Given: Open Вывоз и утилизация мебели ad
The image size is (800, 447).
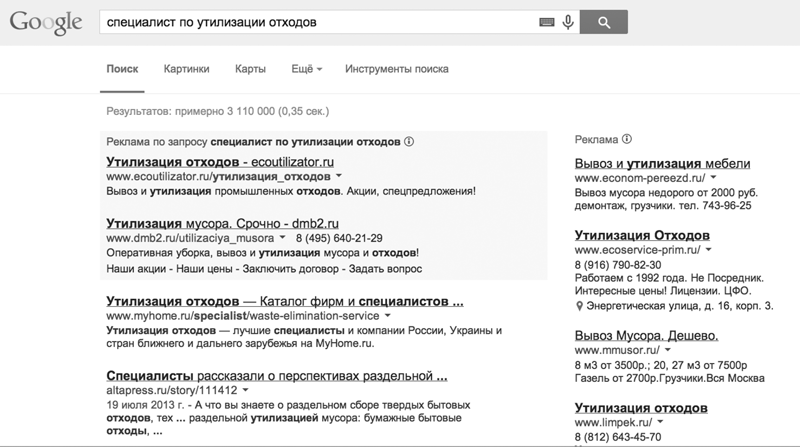Looking at the screenshot, I should tap(662, 163).
